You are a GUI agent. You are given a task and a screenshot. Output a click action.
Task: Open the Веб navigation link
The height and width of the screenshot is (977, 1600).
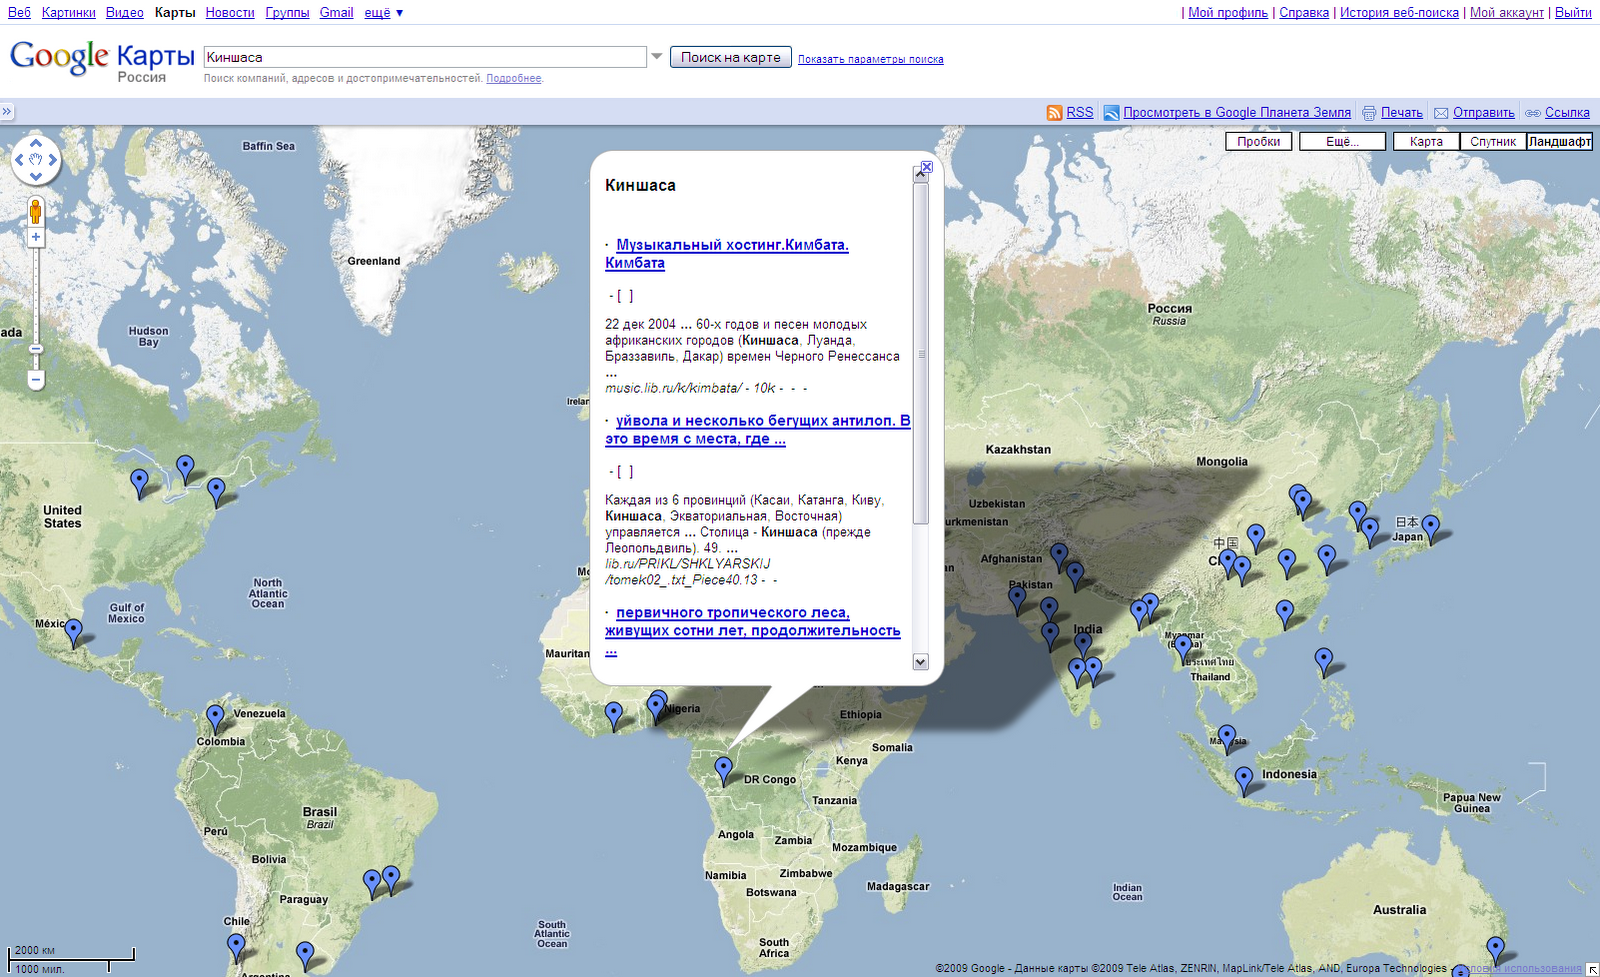pos(19,13)
